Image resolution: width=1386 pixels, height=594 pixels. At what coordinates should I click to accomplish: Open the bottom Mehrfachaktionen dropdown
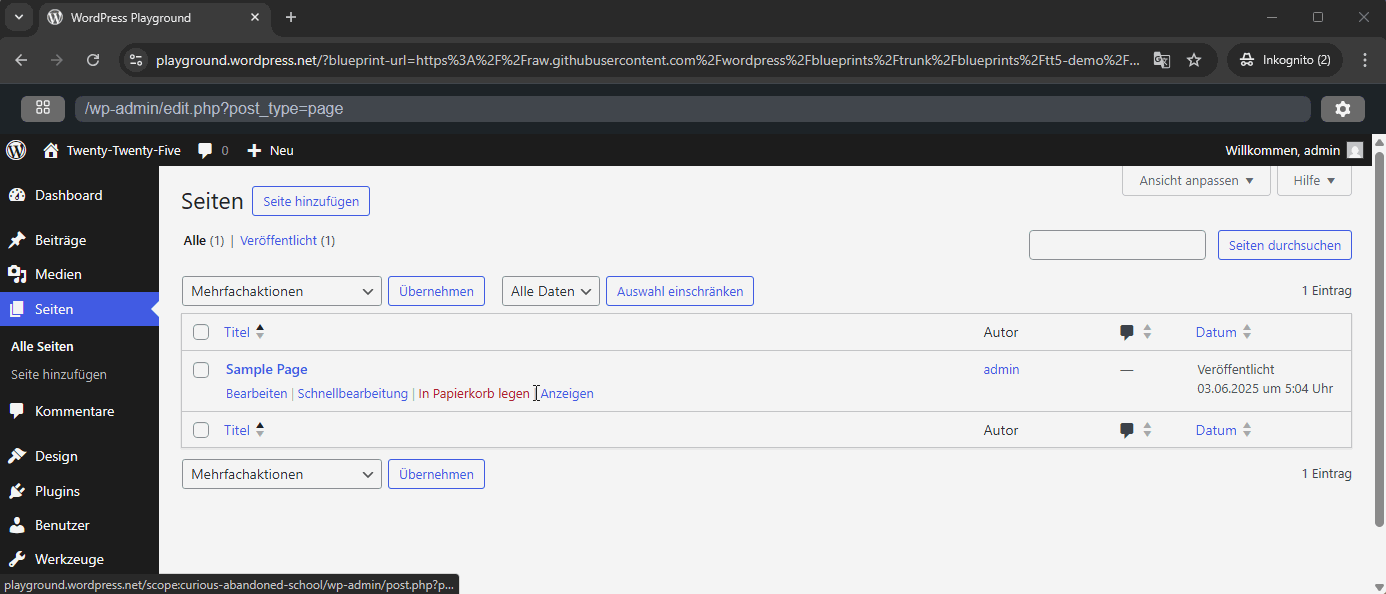[282, 474]
